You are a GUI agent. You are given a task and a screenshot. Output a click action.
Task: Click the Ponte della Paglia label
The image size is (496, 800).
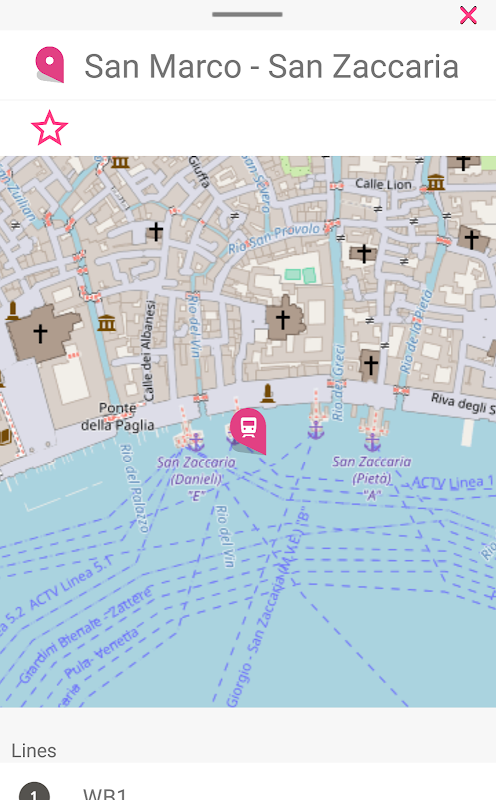(118, 416)
